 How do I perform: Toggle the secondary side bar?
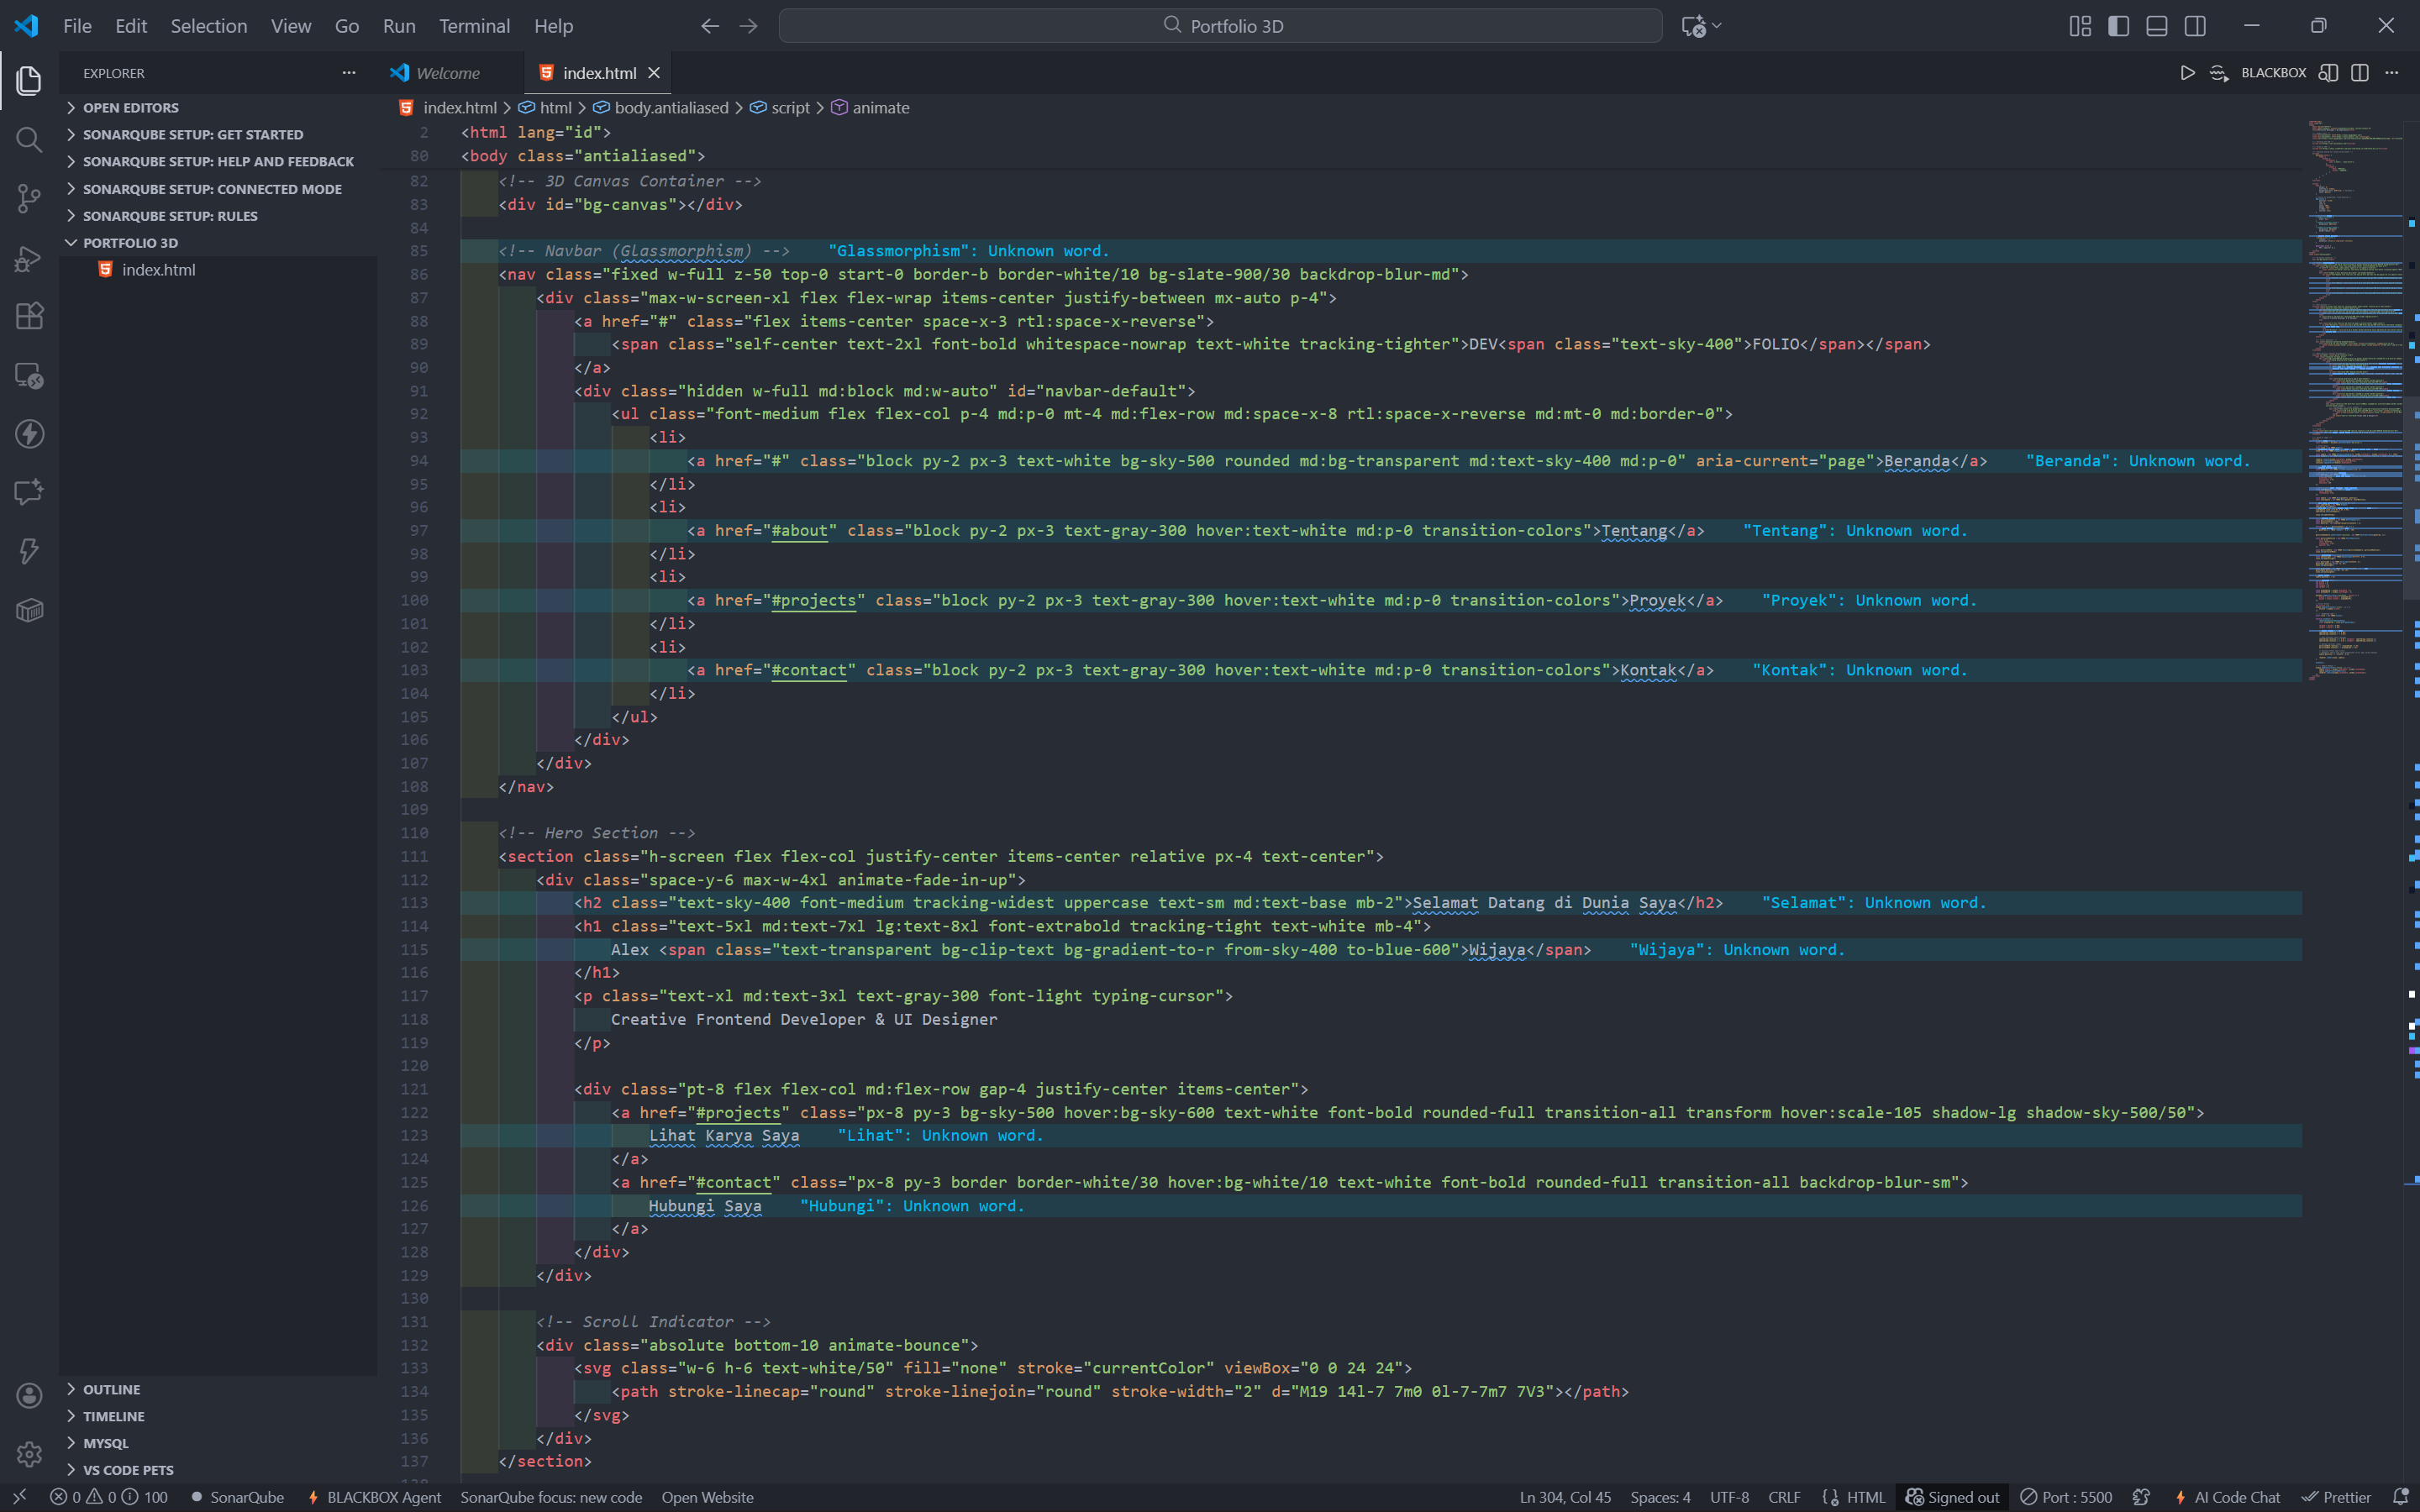[2195, 25]
